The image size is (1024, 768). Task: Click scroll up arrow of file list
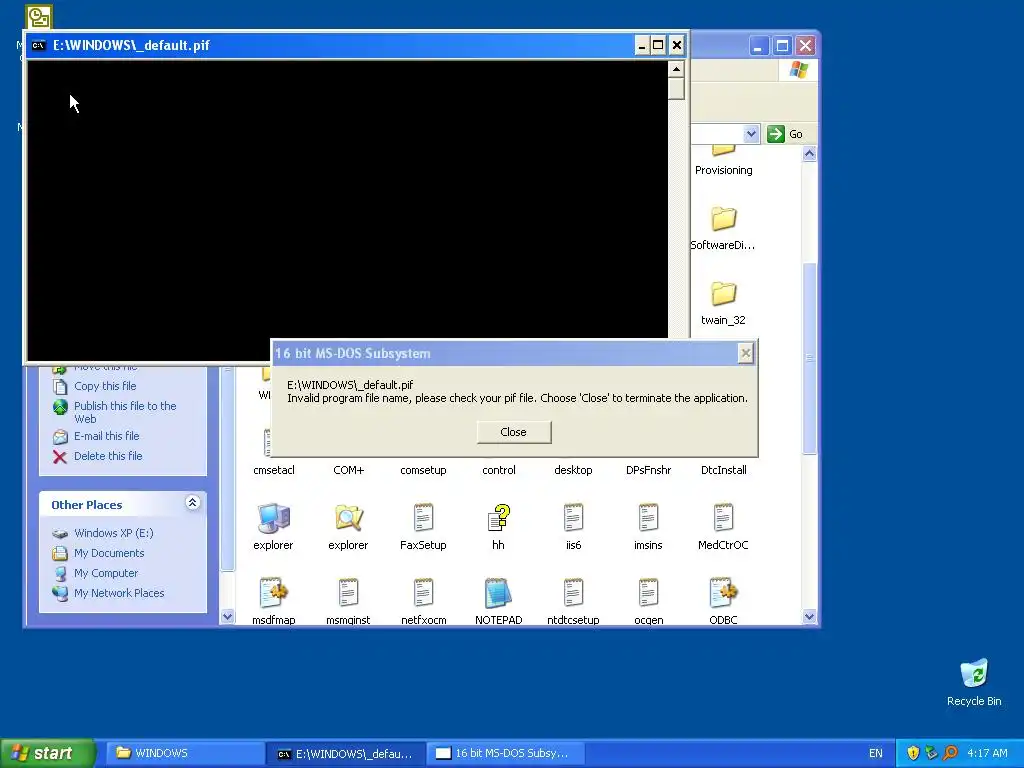point(809,154)
